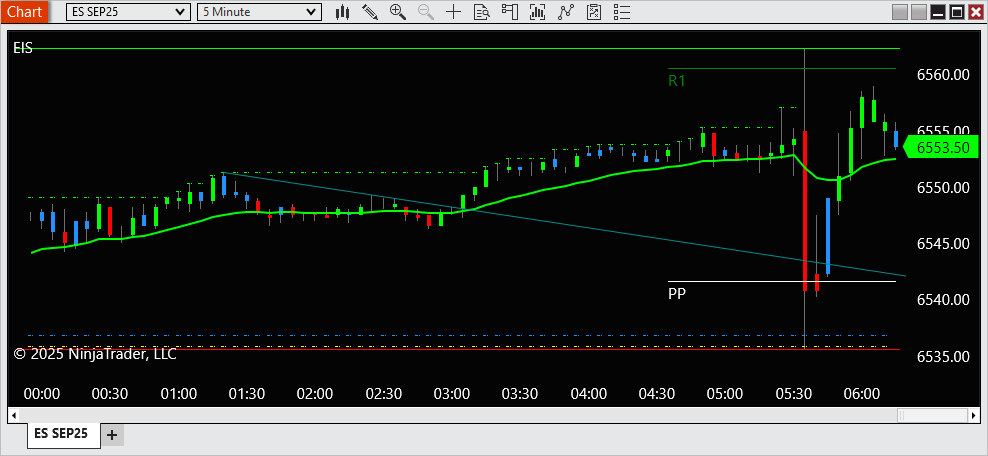988x456 pixels.
Task: Open the Strategies clipboard icon
Action: coord(594,11)
